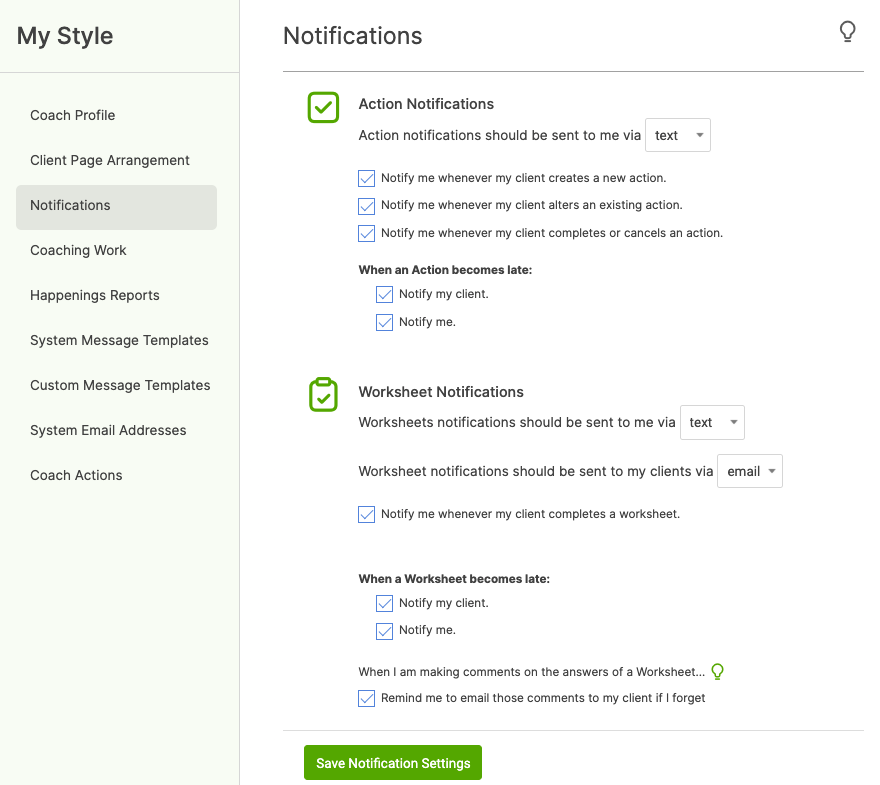Screen dimensions: 880x785
Task: Click the green Action Notifications checkmark icon
Action: pos(323,107)
